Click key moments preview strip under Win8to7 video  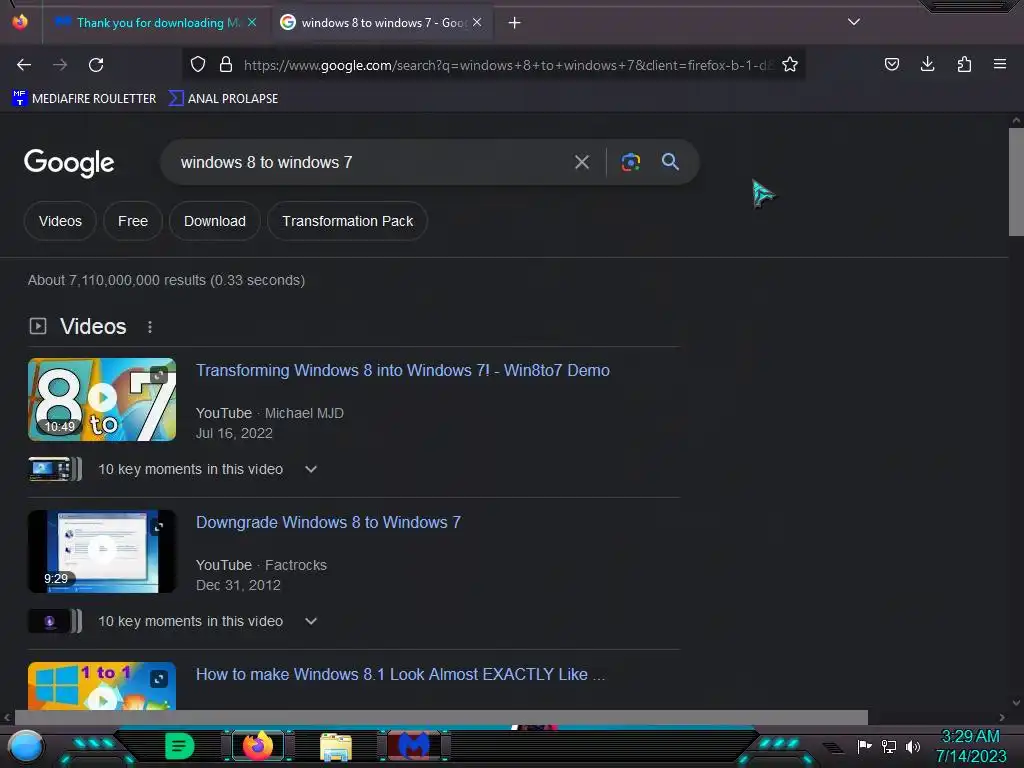click(56, 469)
